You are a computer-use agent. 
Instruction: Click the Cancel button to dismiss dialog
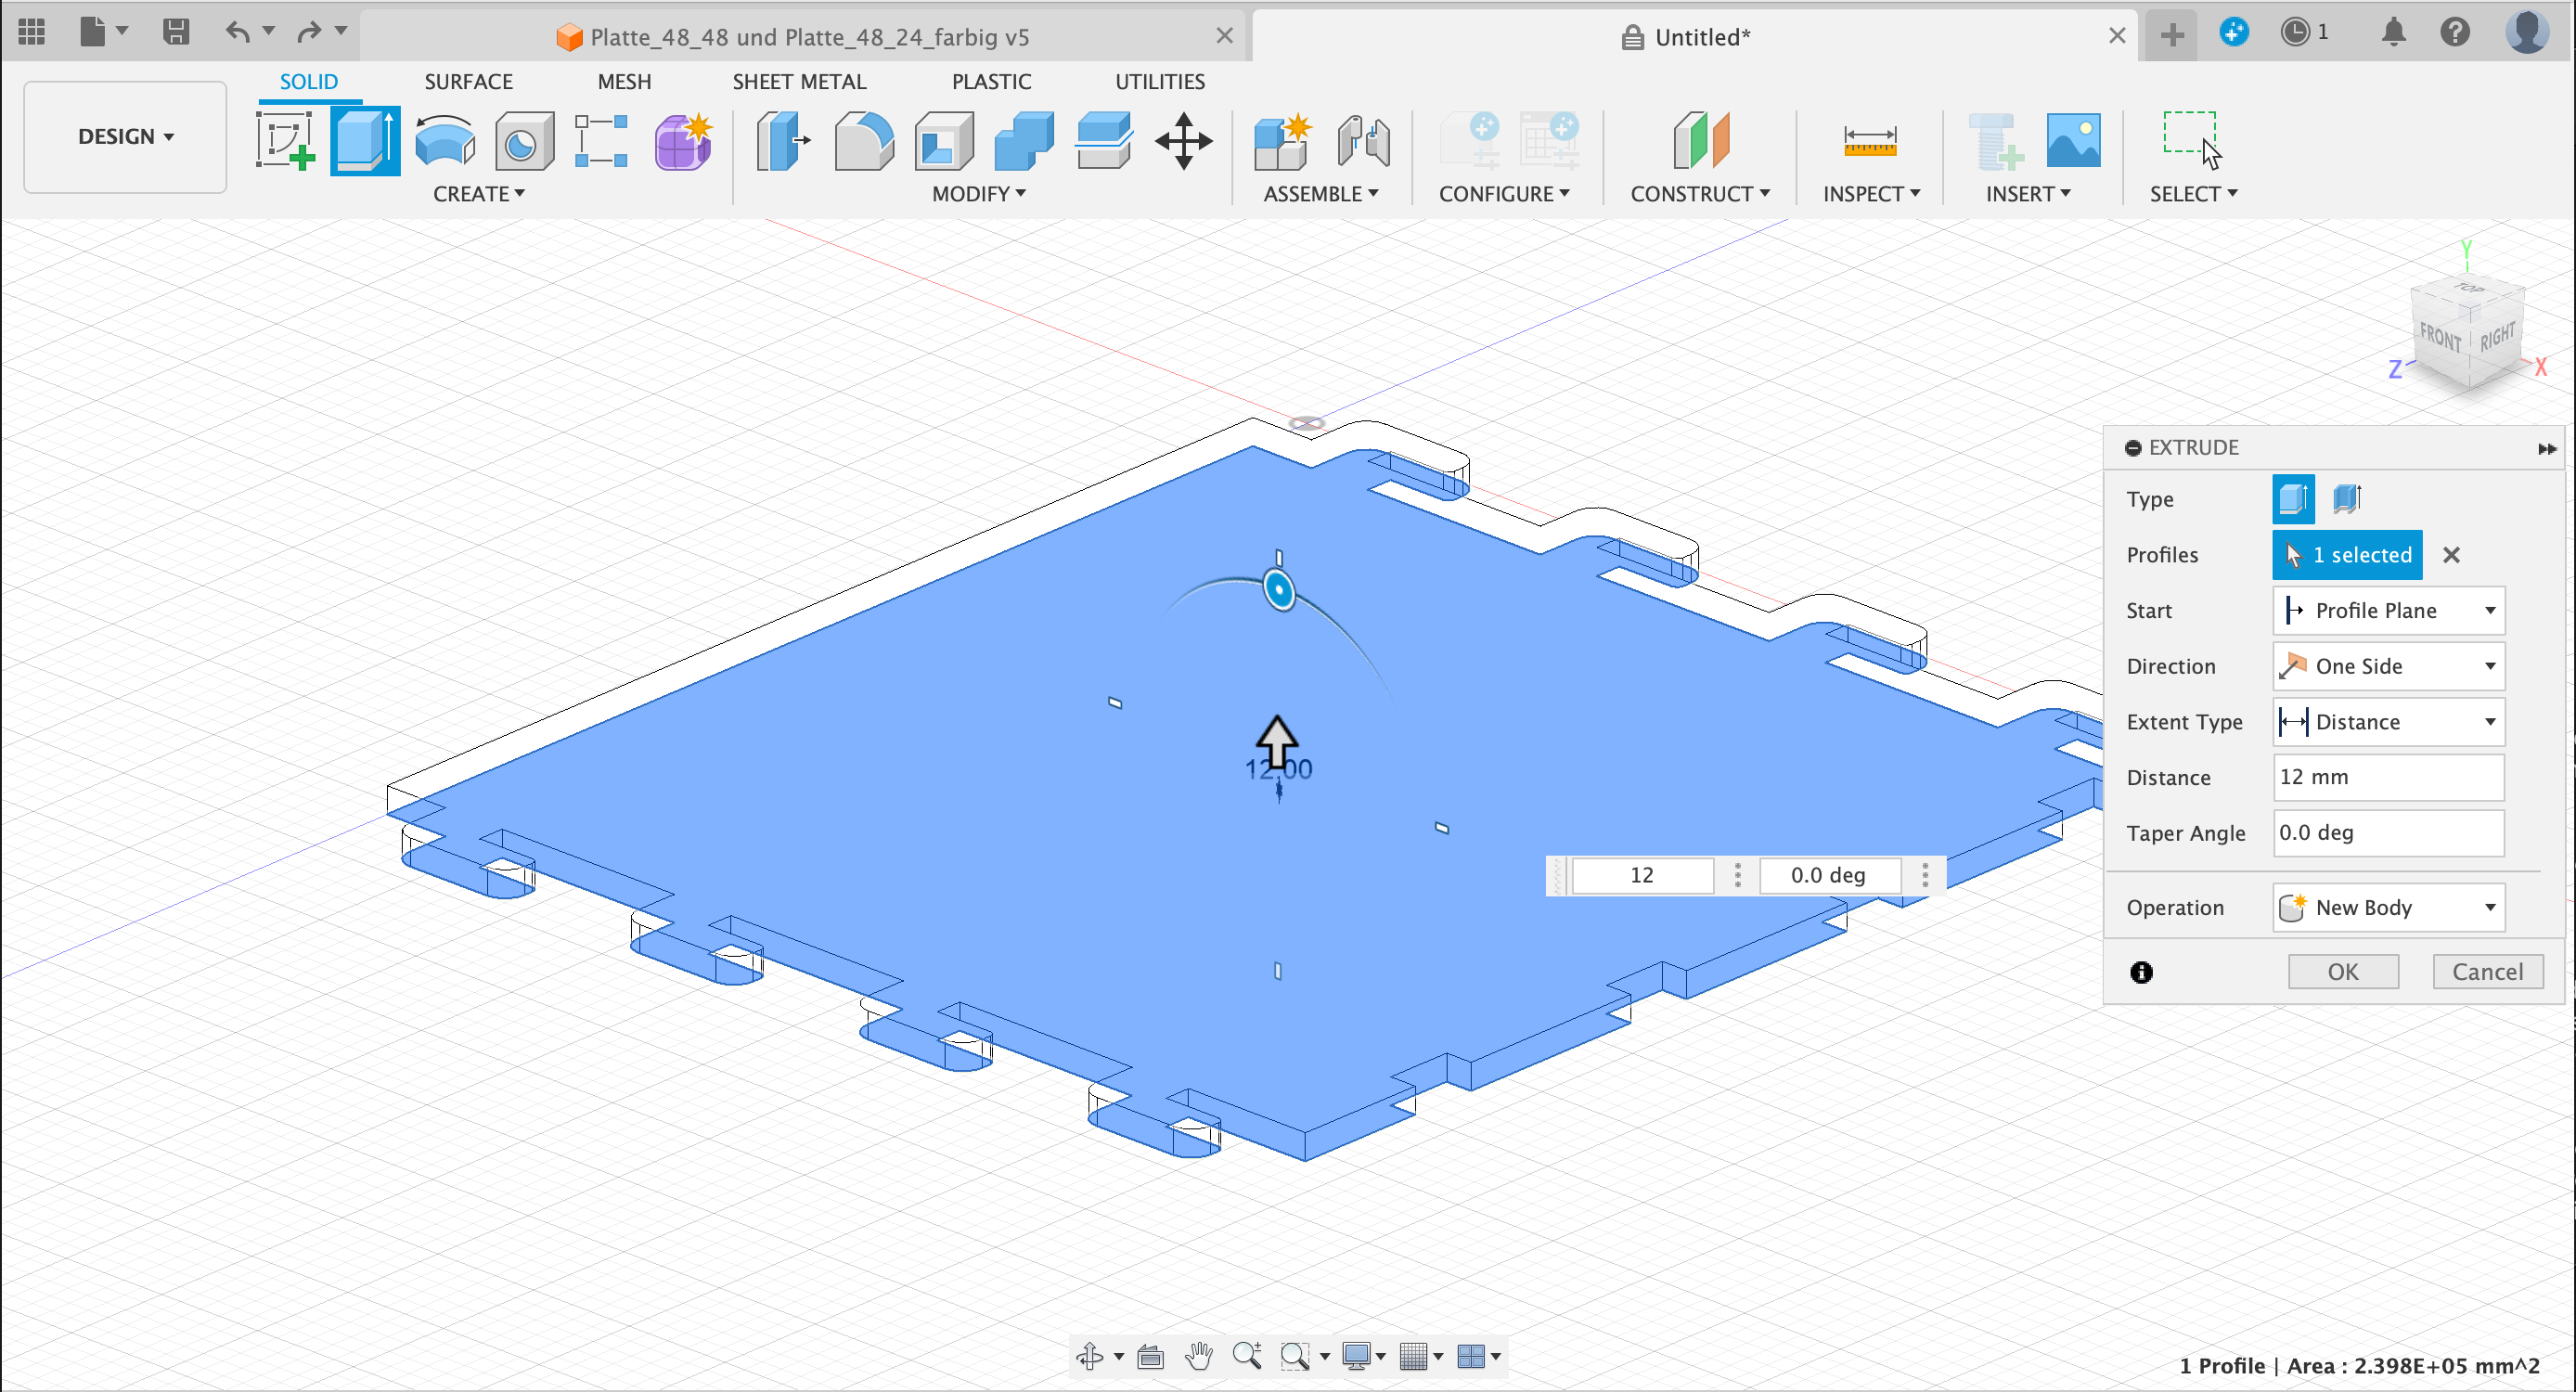[x=2489, y=972]
